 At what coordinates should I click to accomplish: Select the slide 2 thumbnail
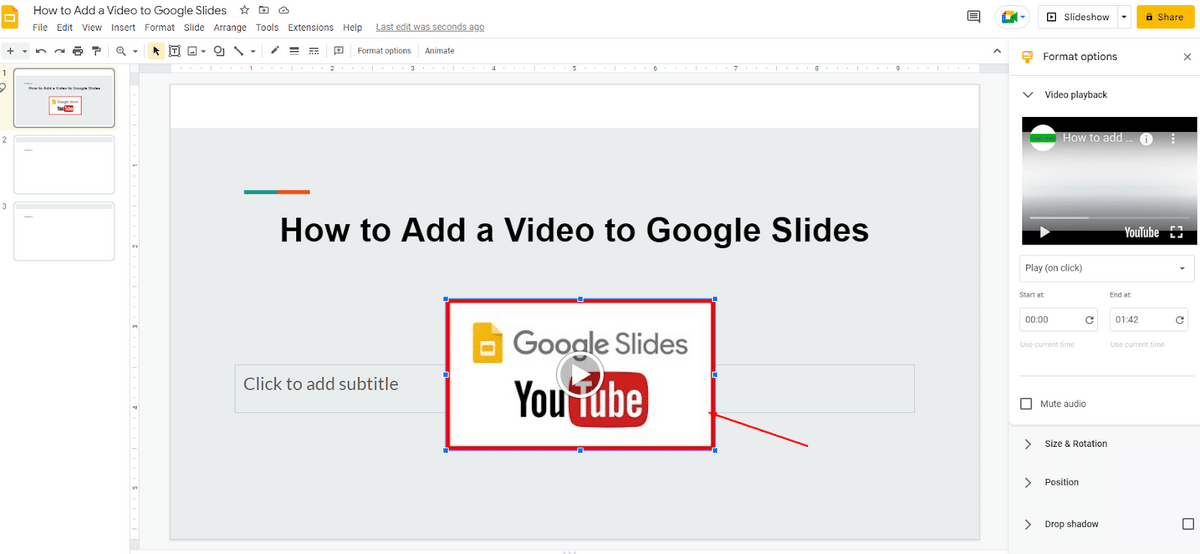(x=64, y=165)
